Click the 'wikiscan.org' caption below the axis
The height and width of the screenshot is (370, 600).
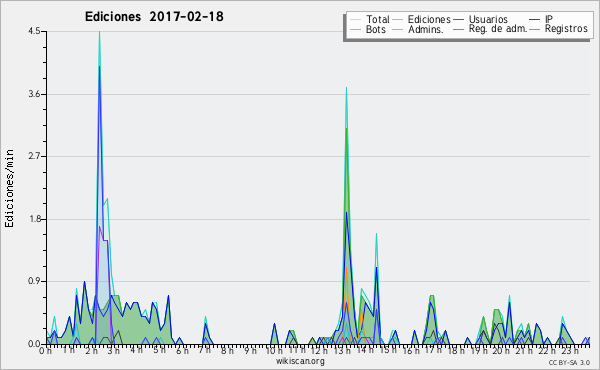tap(300, 361)
